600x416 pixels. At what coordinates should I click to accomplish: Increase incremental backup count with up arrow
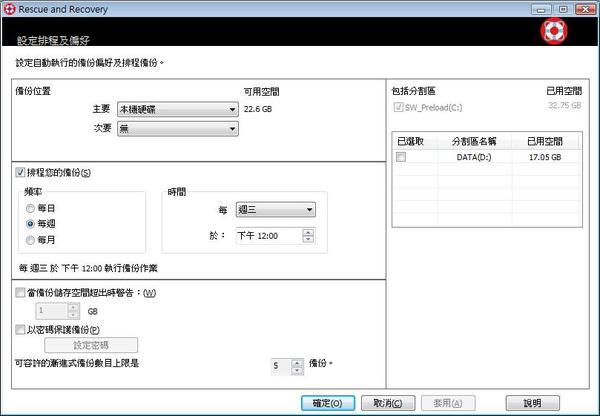pyautogui.click(x=297, y=363)
